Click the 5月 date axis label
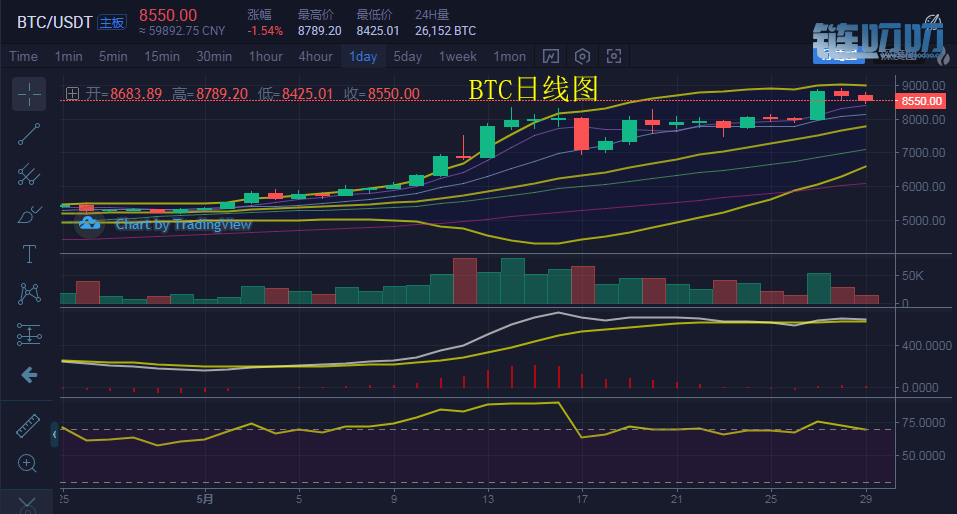This screenshot has height=514, width=957. click(x=205, y=499)
